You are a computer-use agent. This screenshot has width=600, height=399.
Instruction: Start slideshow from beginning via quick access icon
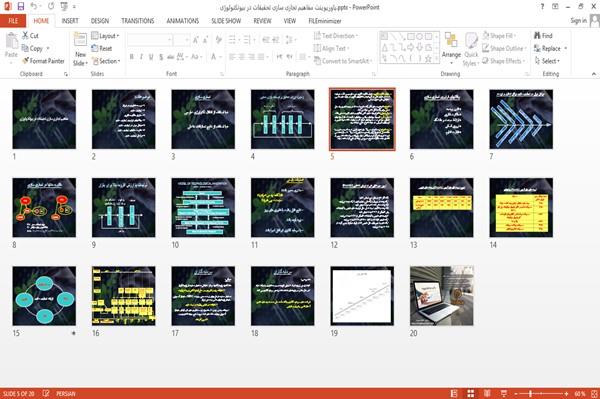(x=64, y=7)
